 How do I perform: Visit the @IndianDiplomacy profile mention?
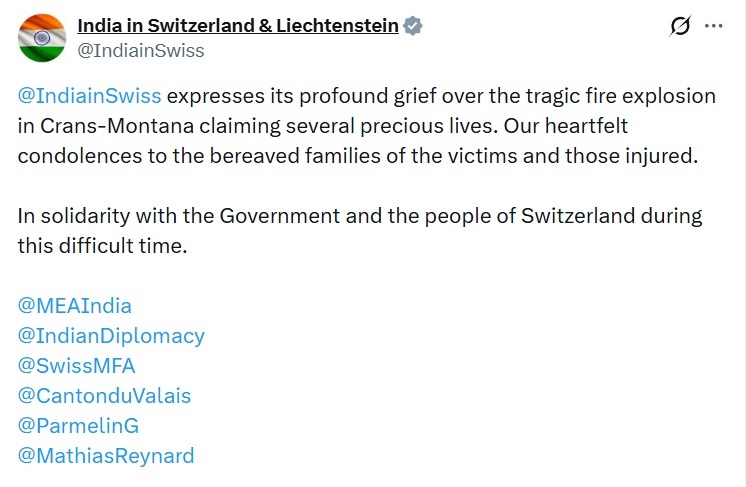click(111, 335)
